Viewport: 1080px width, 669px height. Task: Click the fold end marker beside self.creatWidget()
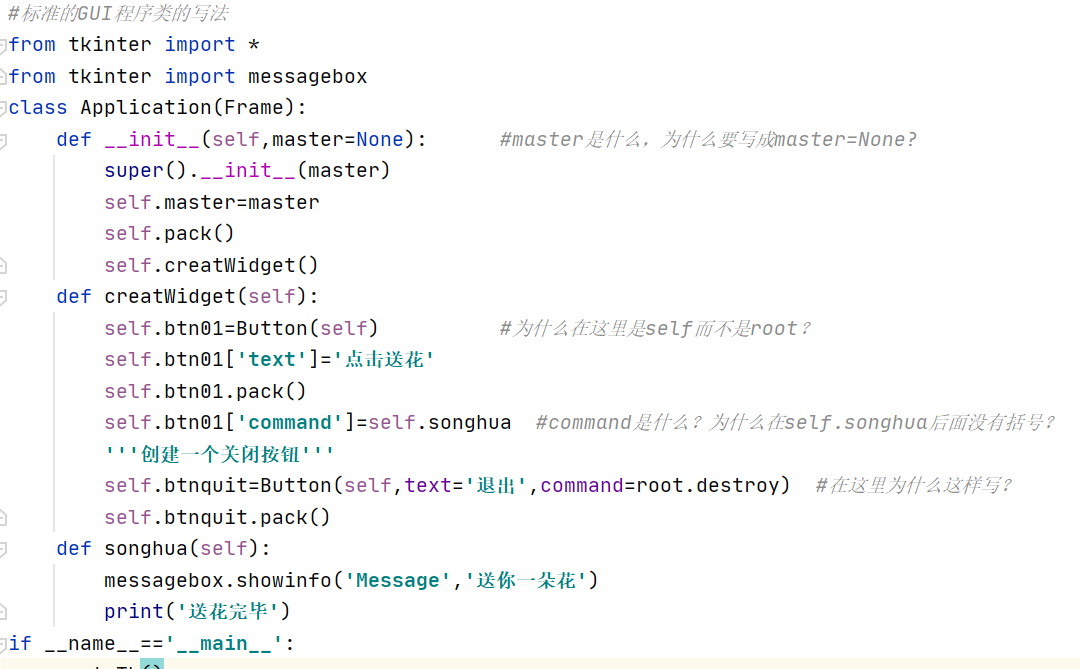click(3, 265)
